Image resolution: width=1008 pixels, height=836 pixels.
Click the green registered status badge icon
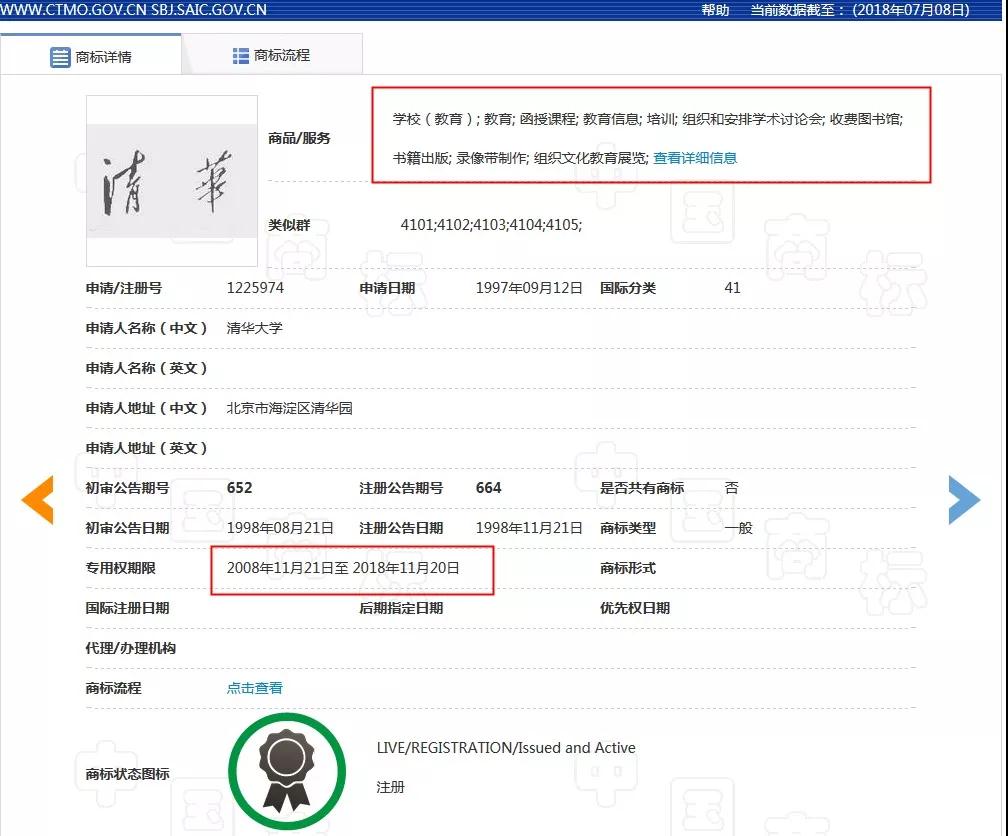coord(287,771)
